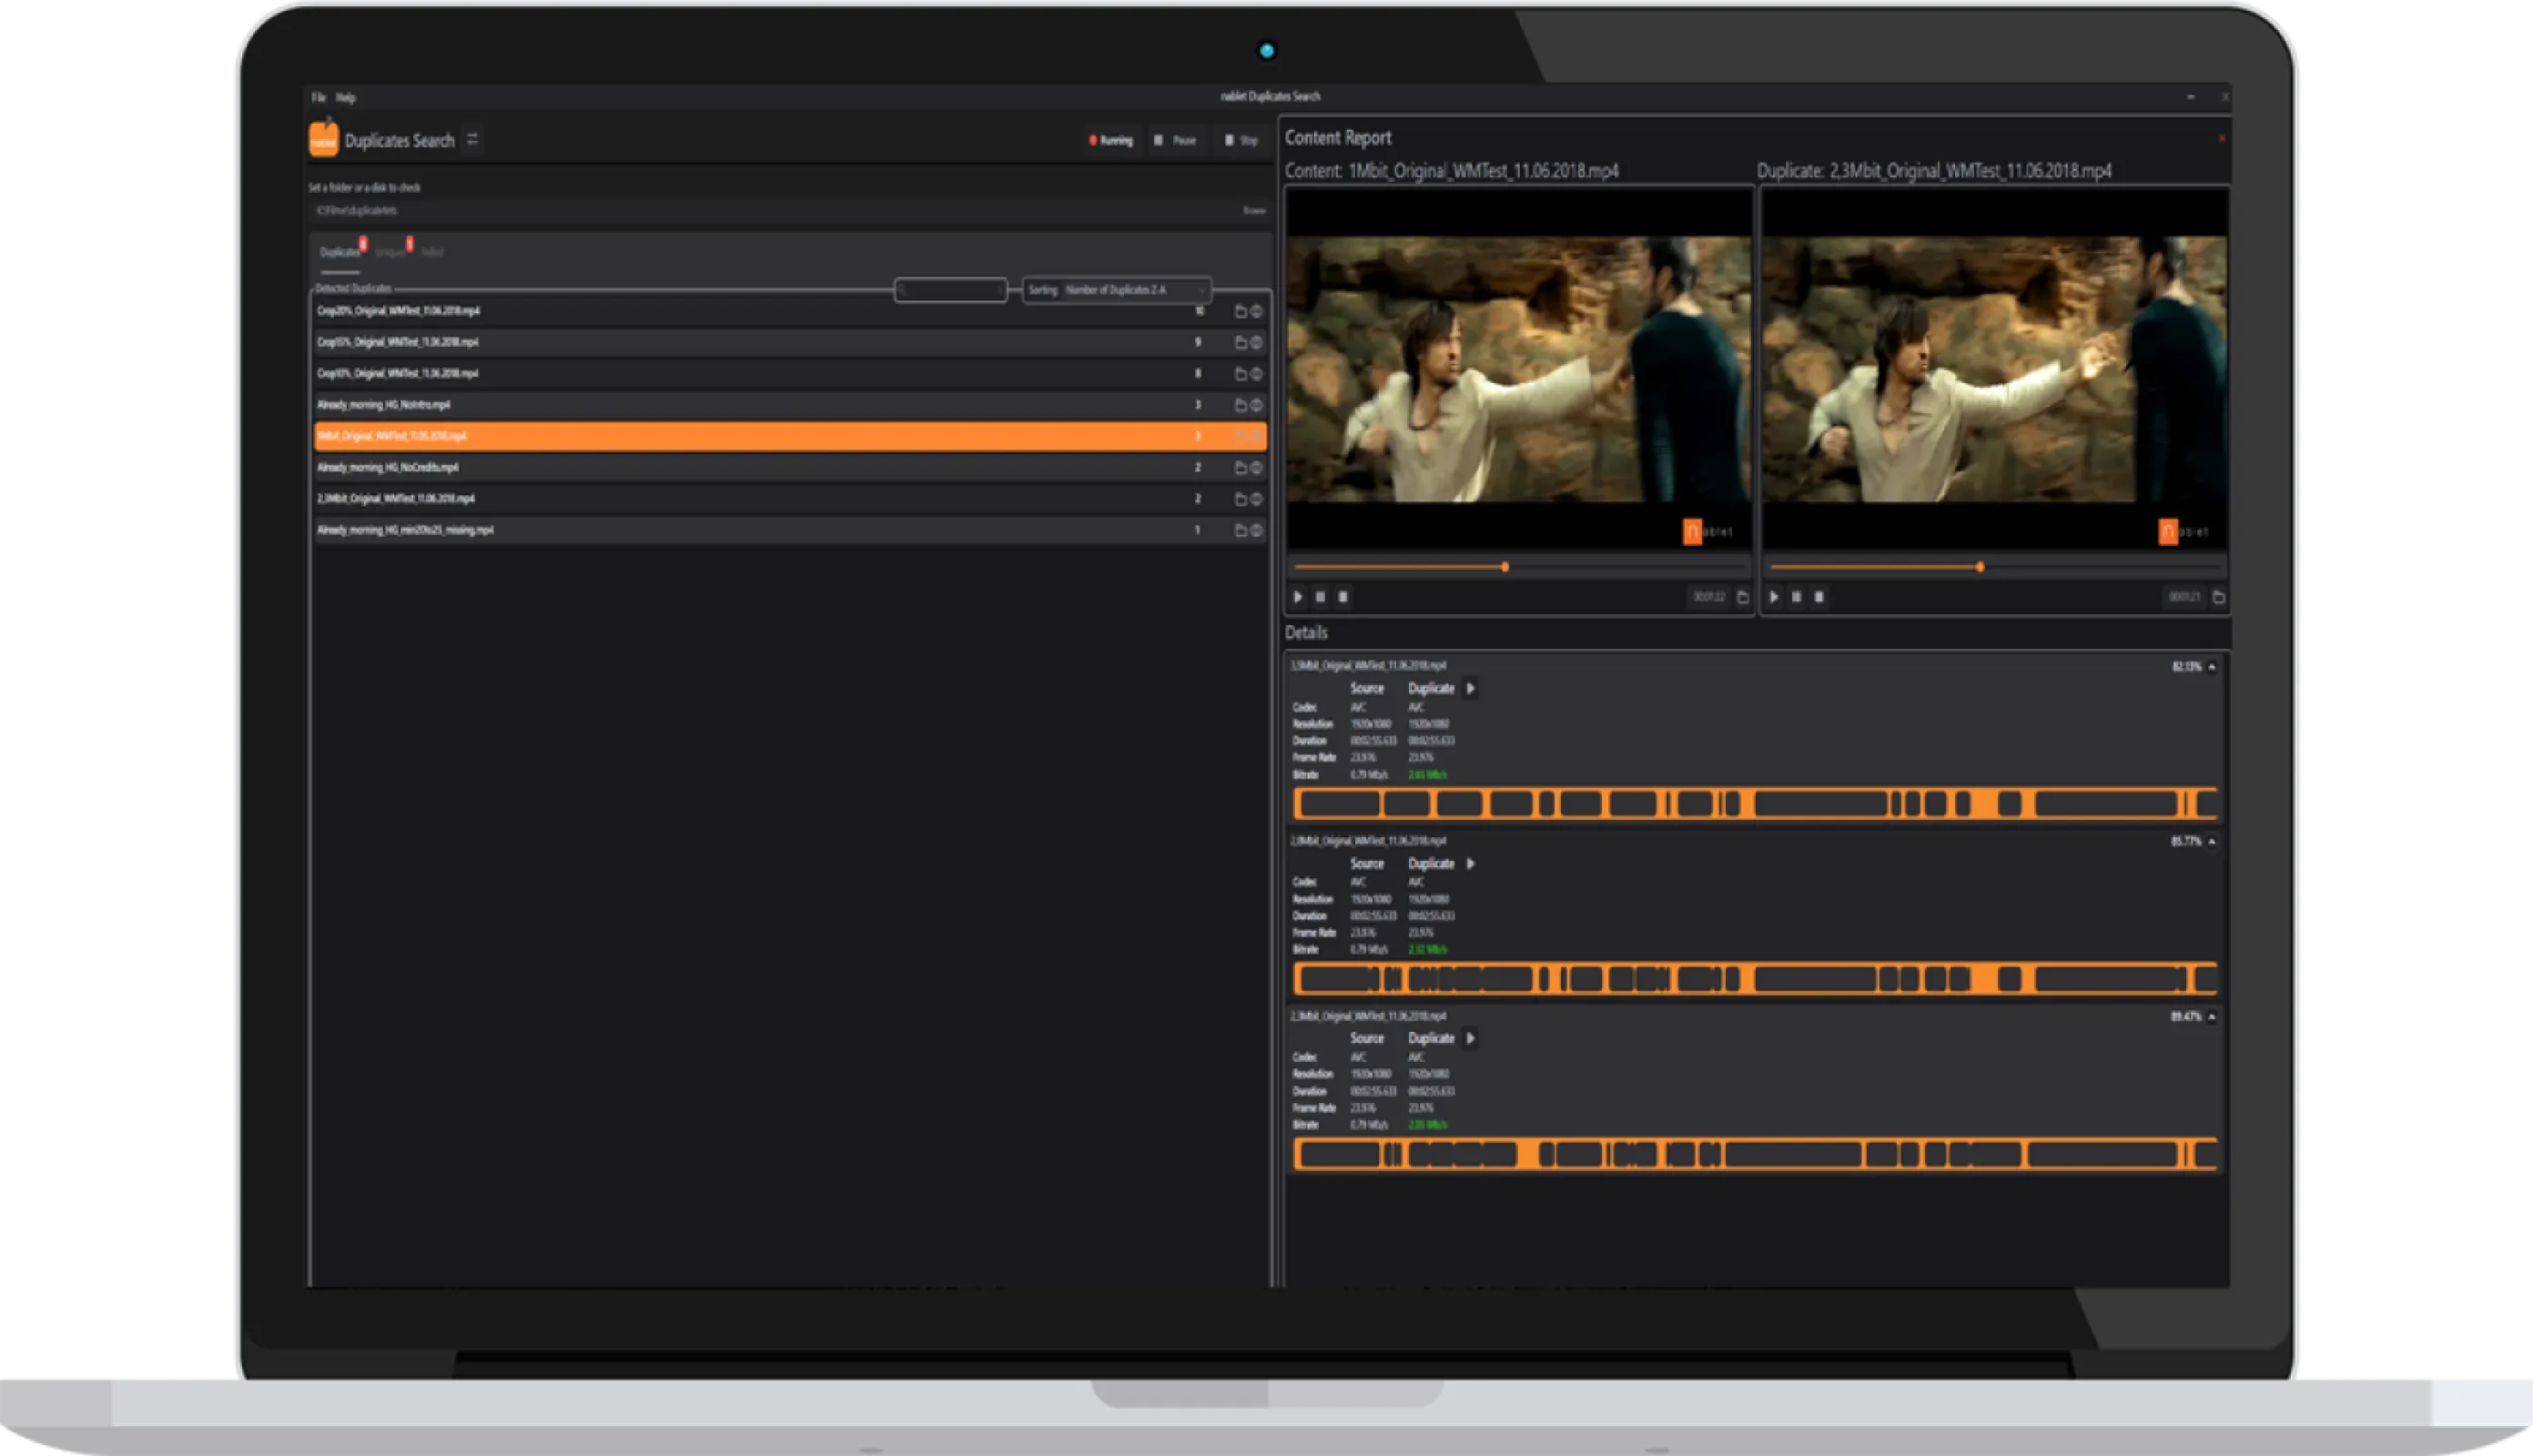Open folder icon under Content video player

coord(1743,597)
